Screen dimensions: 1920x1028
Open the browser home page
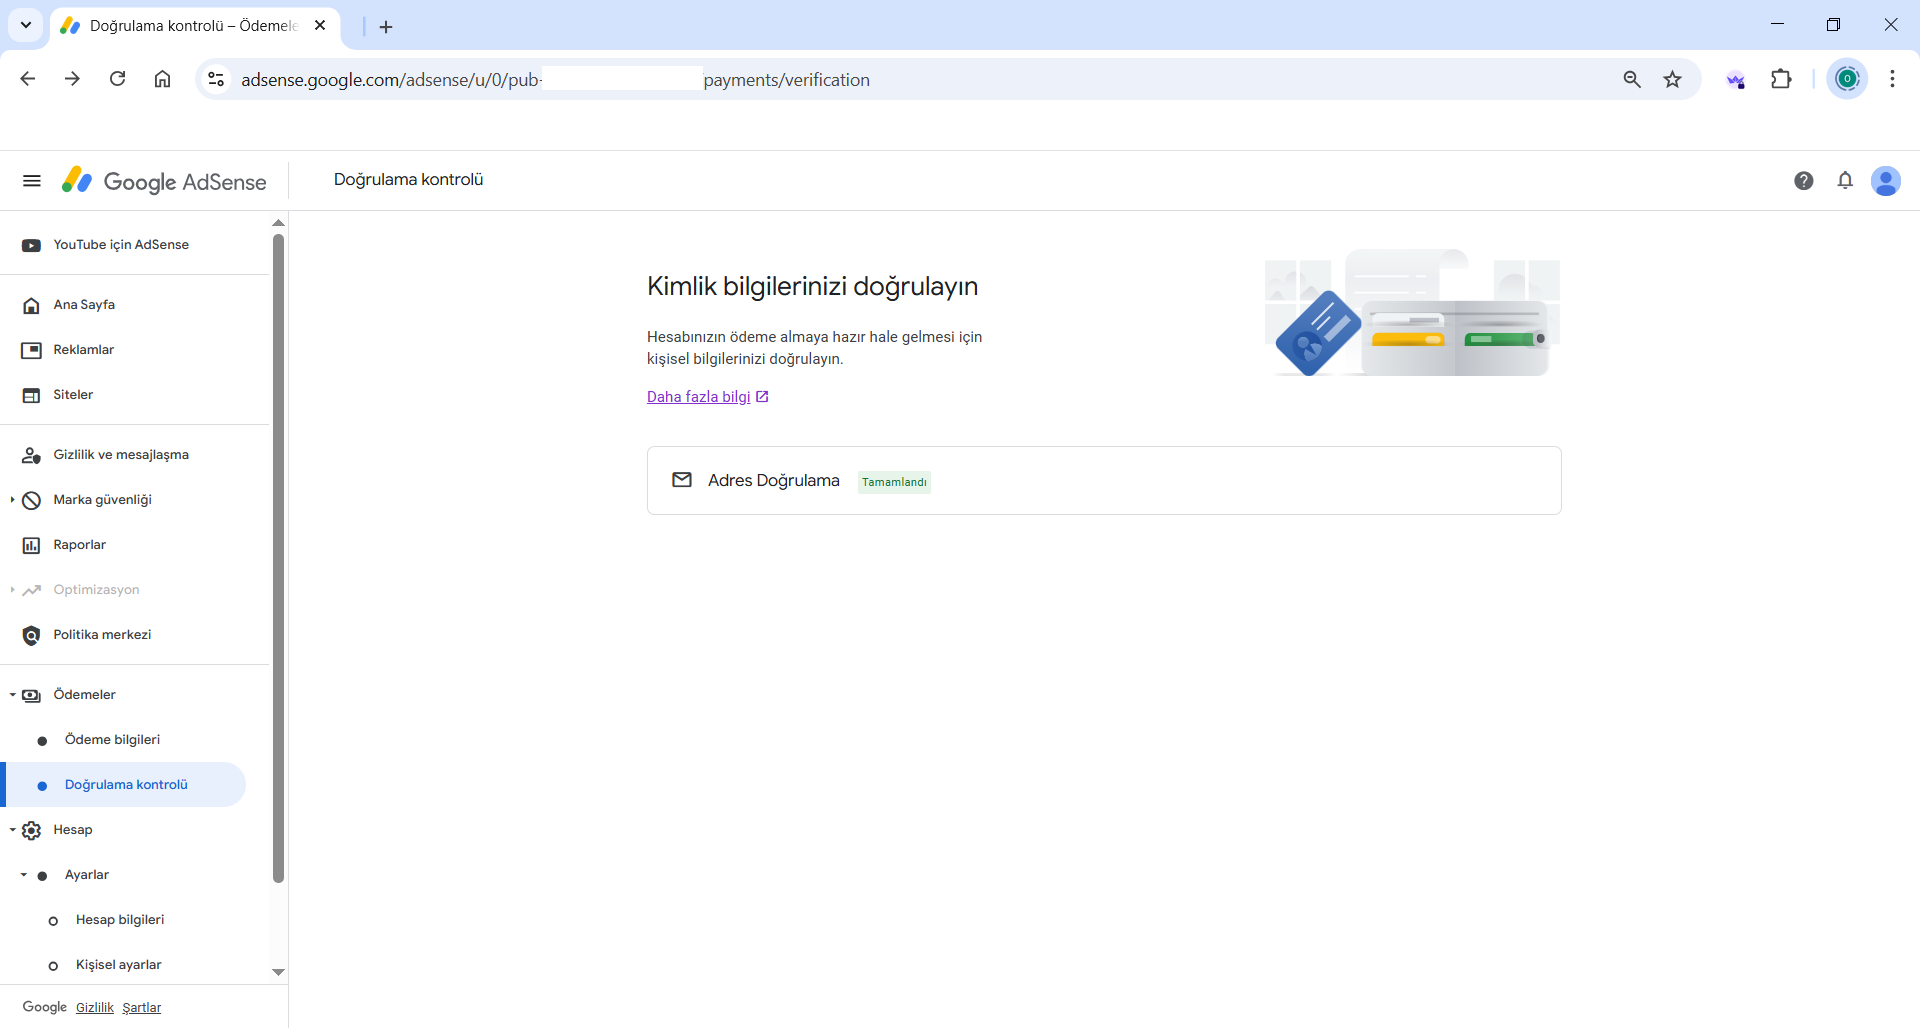click(162, 79)
